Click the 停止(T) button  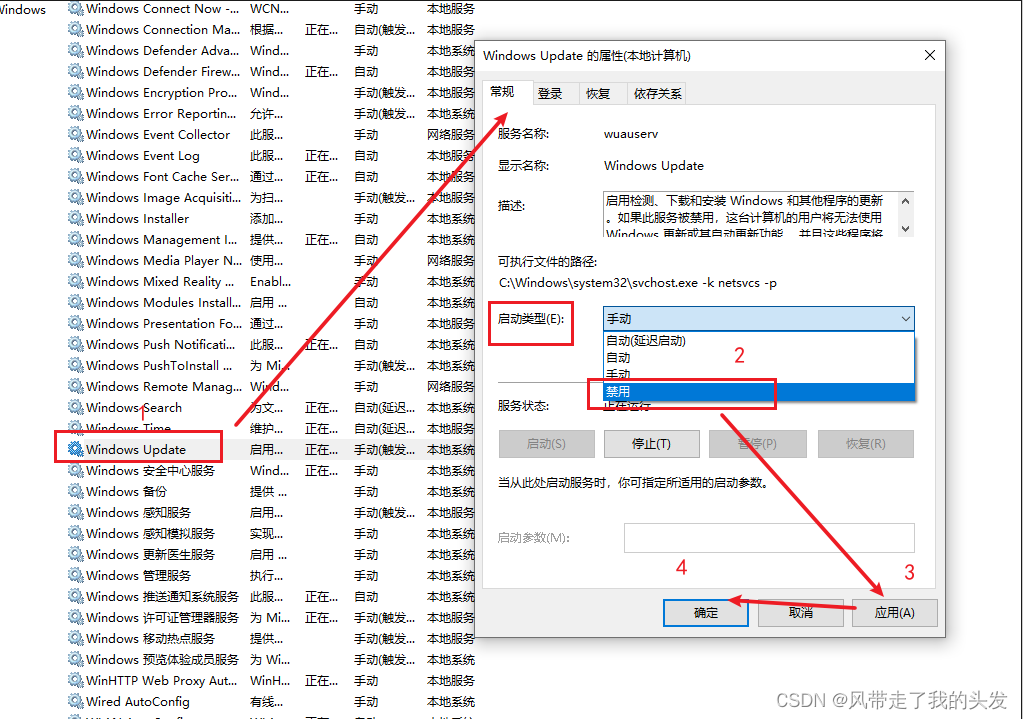[x=651, y=444]
